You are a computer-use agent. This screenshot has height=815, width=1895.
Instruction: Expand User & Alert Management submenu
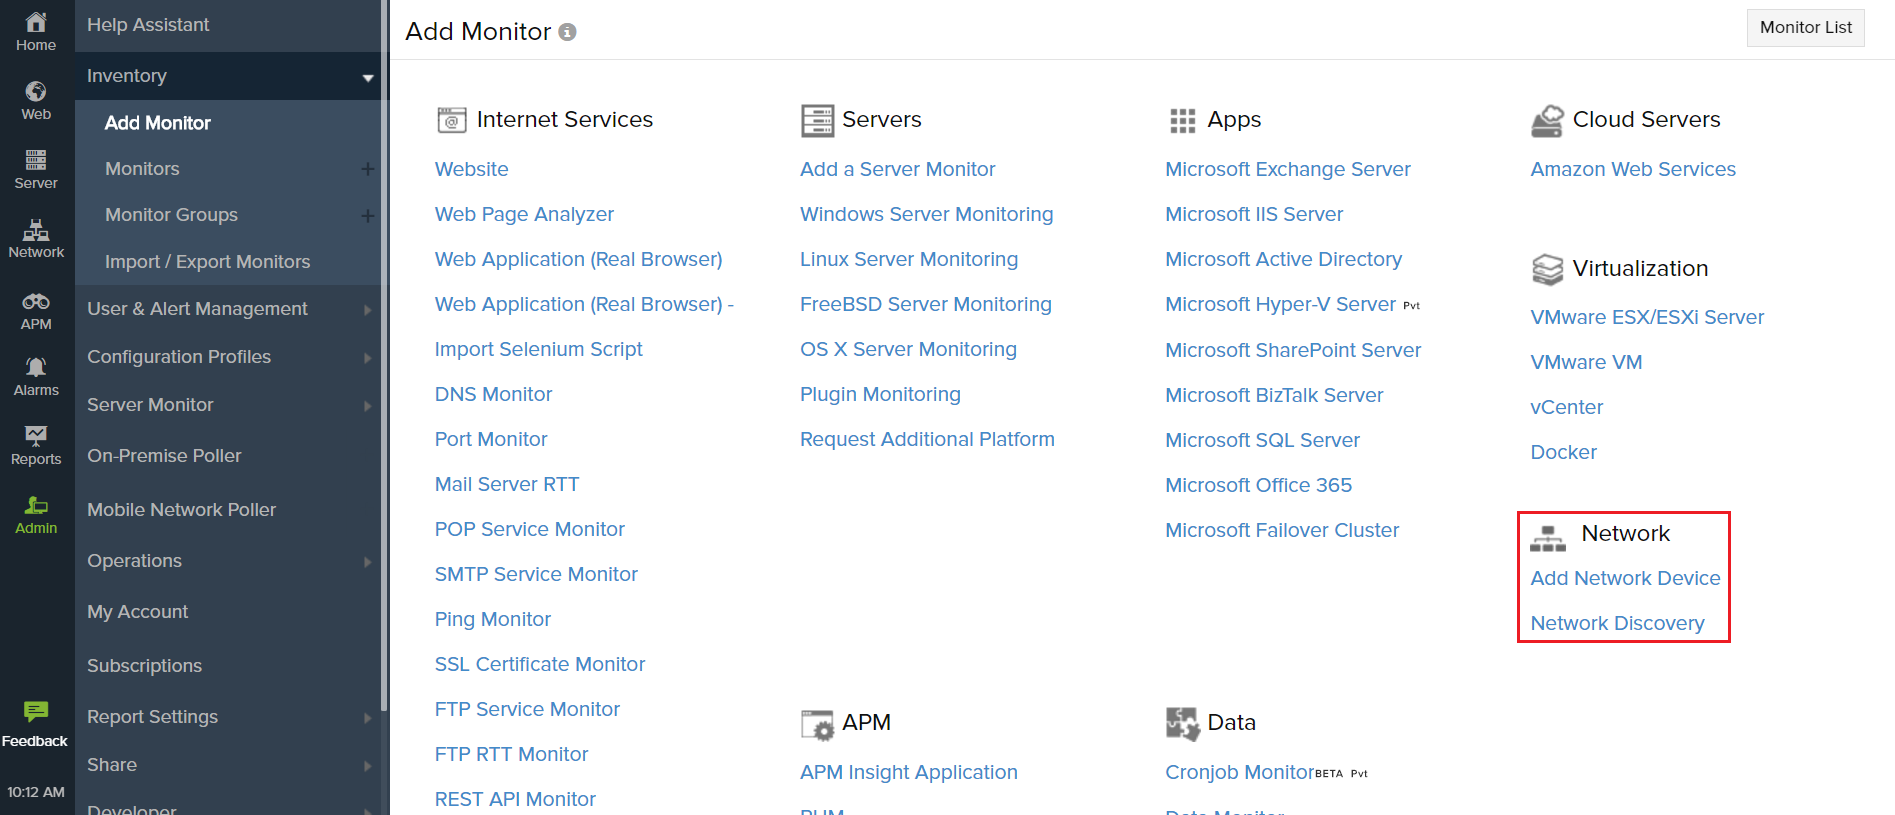click(367, 310)
